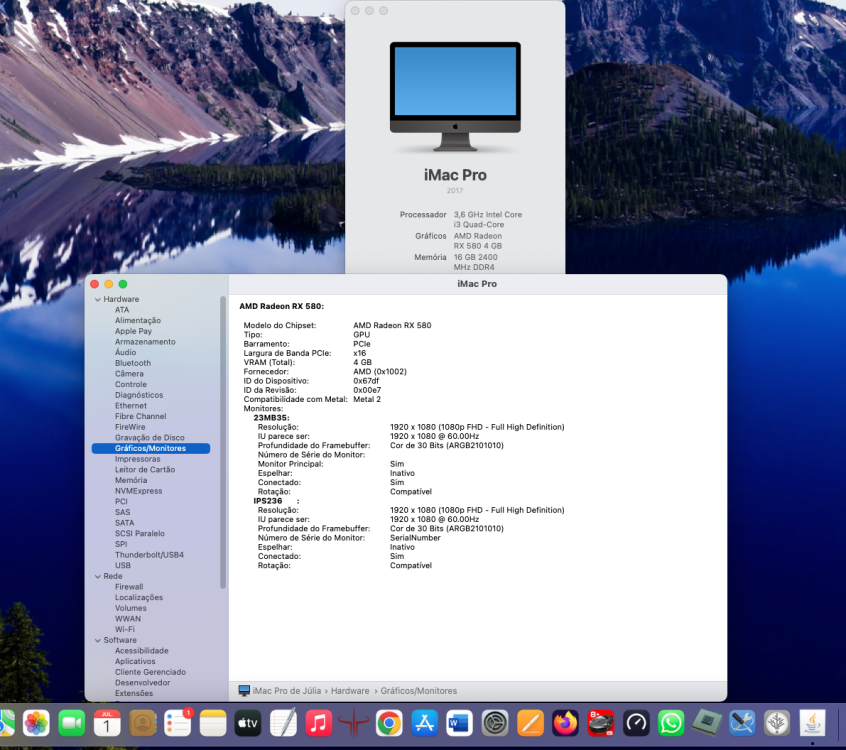The image size is (846, 750).
Task: Select Apple Pay in the sidebar
Action: [133, 331]
